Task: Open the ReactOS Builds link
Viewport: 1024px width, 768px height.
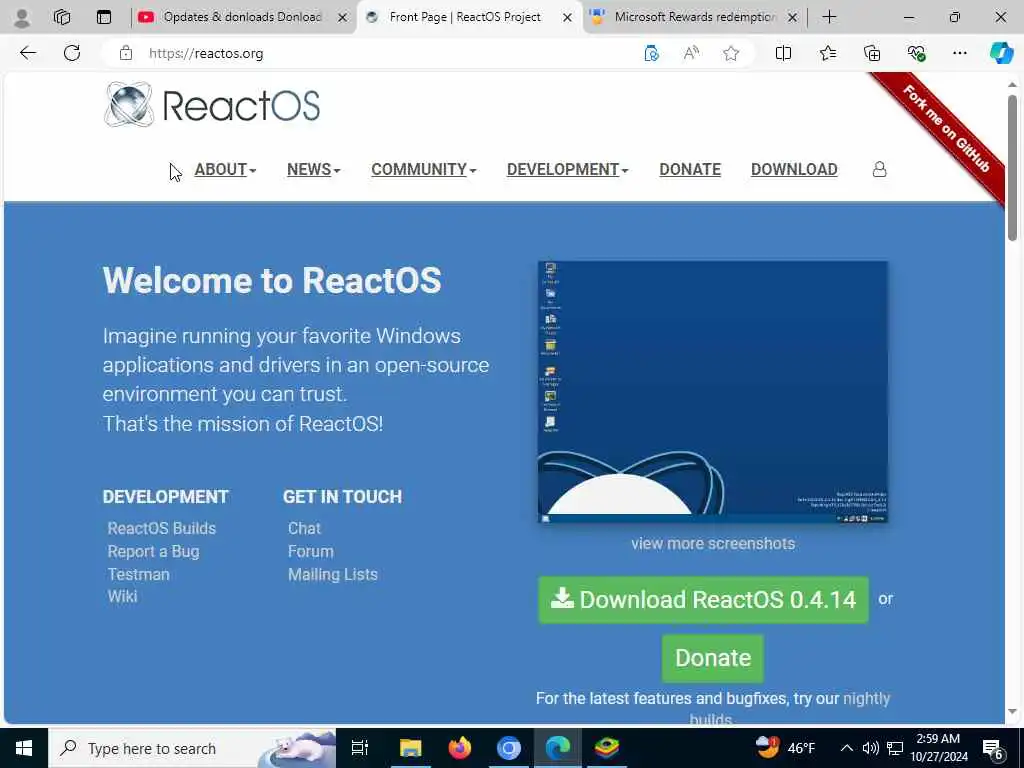Action: coord(161,528)
